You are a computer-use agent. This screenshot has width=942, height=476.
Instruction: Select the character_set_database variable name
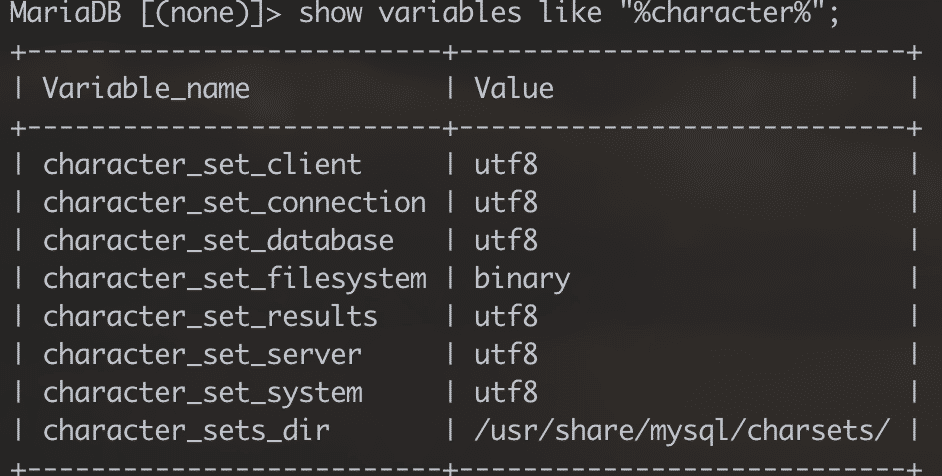click(218, 241)
